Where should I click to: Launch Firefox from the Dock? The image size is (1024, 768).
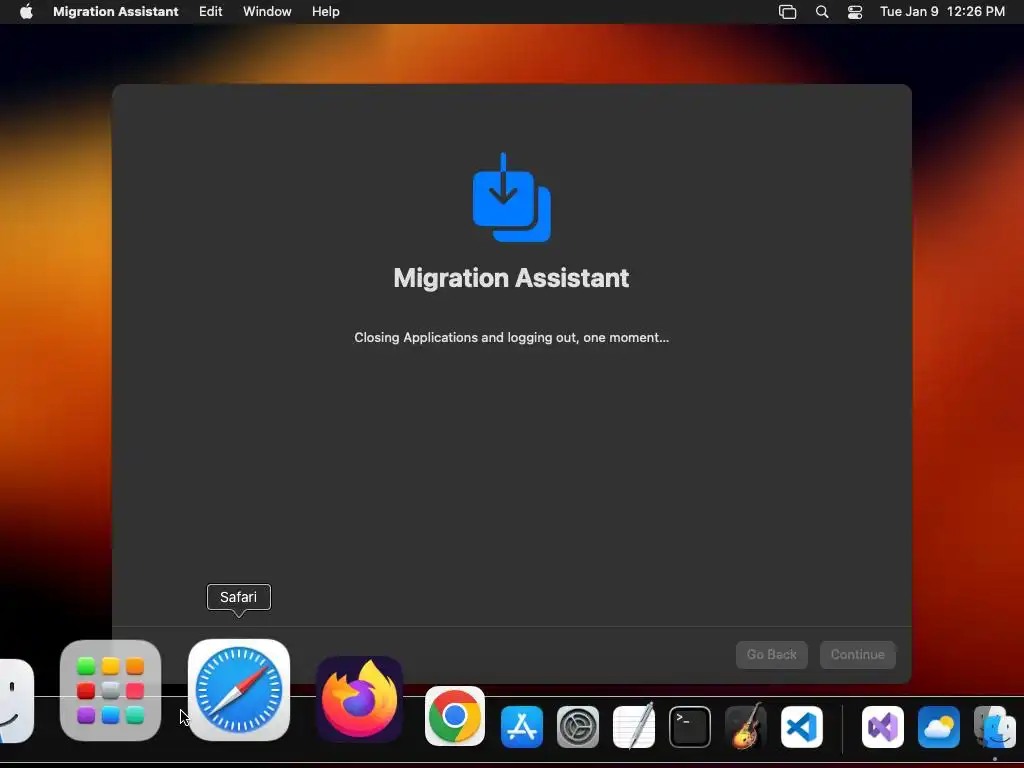coord(359,699)
